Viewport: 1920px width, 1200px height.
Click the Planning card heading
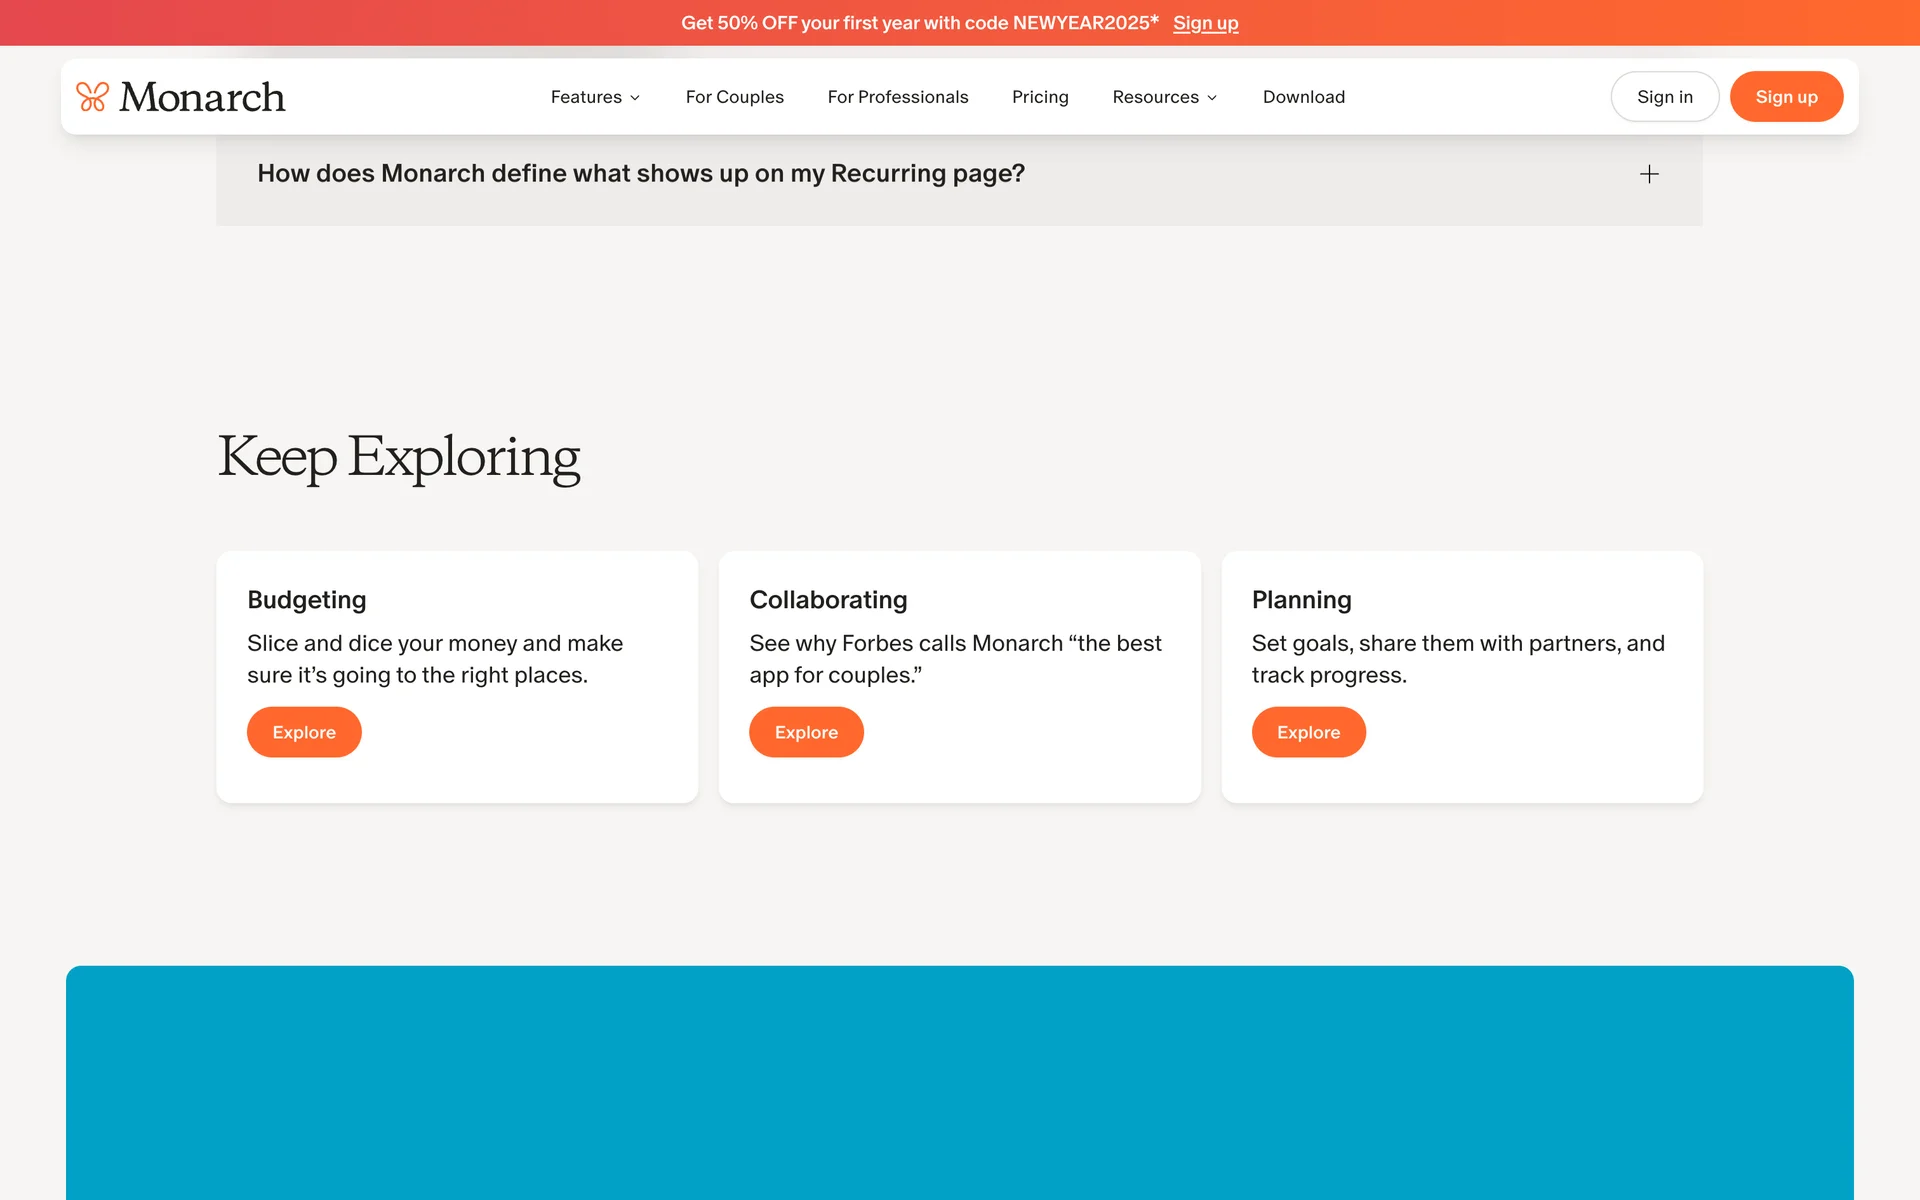point(1301,600)
